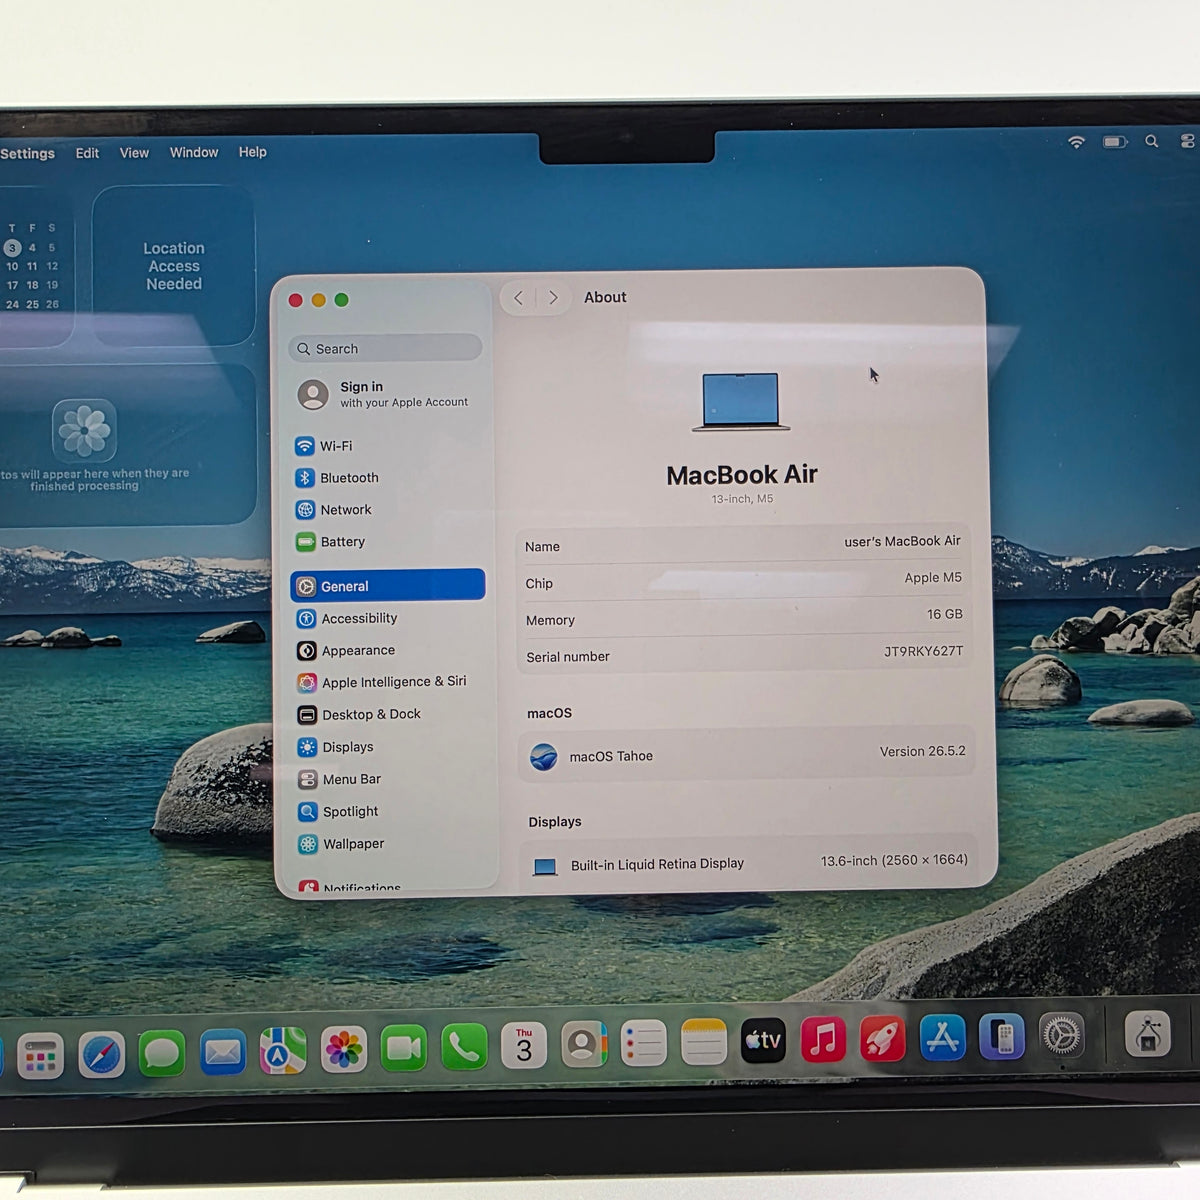Open Calendar from the Dock

524,1047
